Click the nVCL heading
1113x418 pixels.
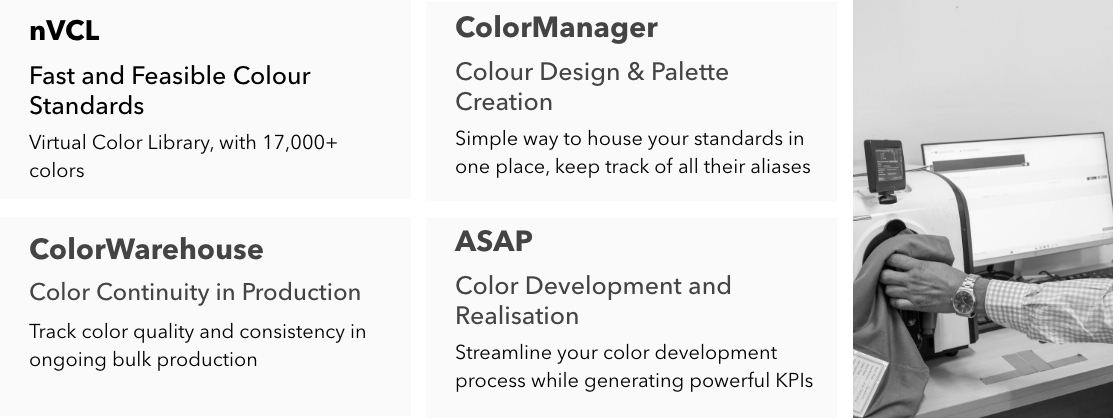64,32
